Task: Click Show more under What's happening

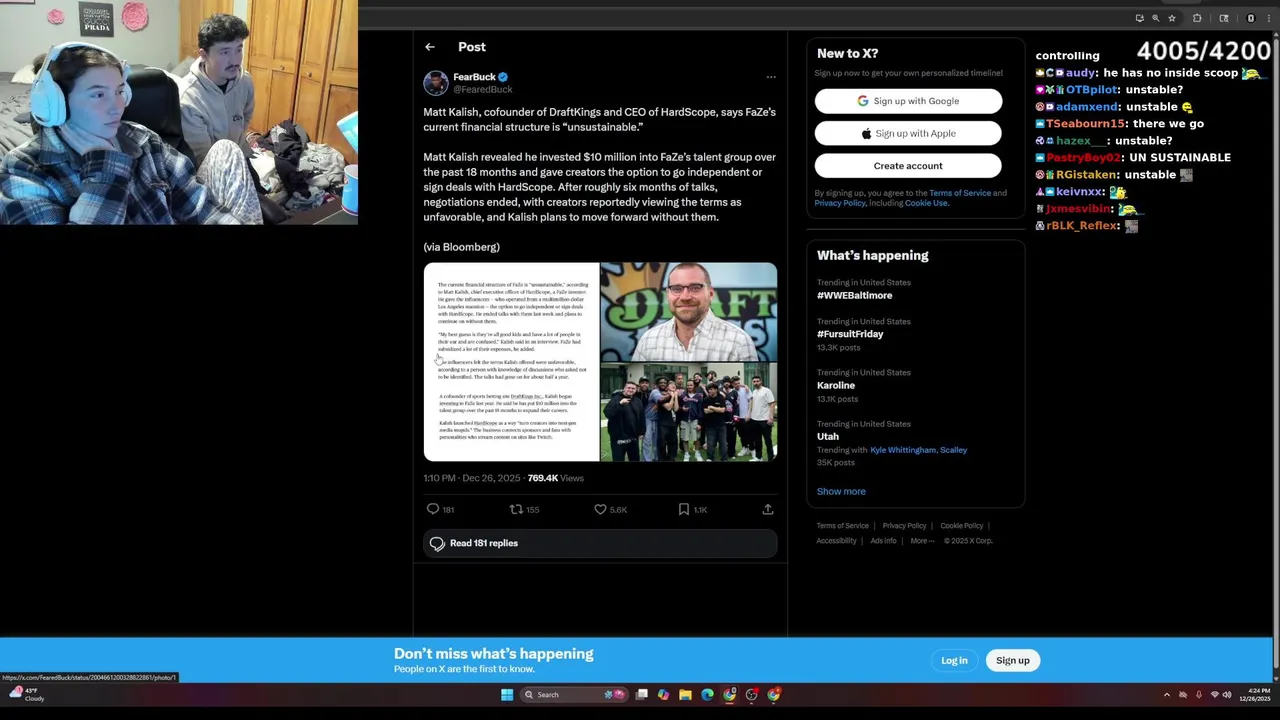Action: (841, 491)
